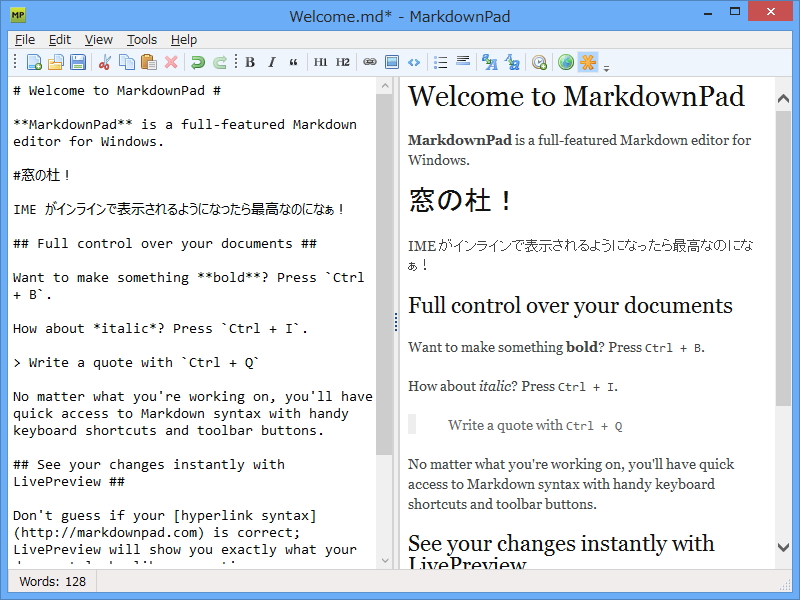The height and width of the screenshot is (600, 800).
Task: Undo the last edit with the undo icon
Action: 196,62
